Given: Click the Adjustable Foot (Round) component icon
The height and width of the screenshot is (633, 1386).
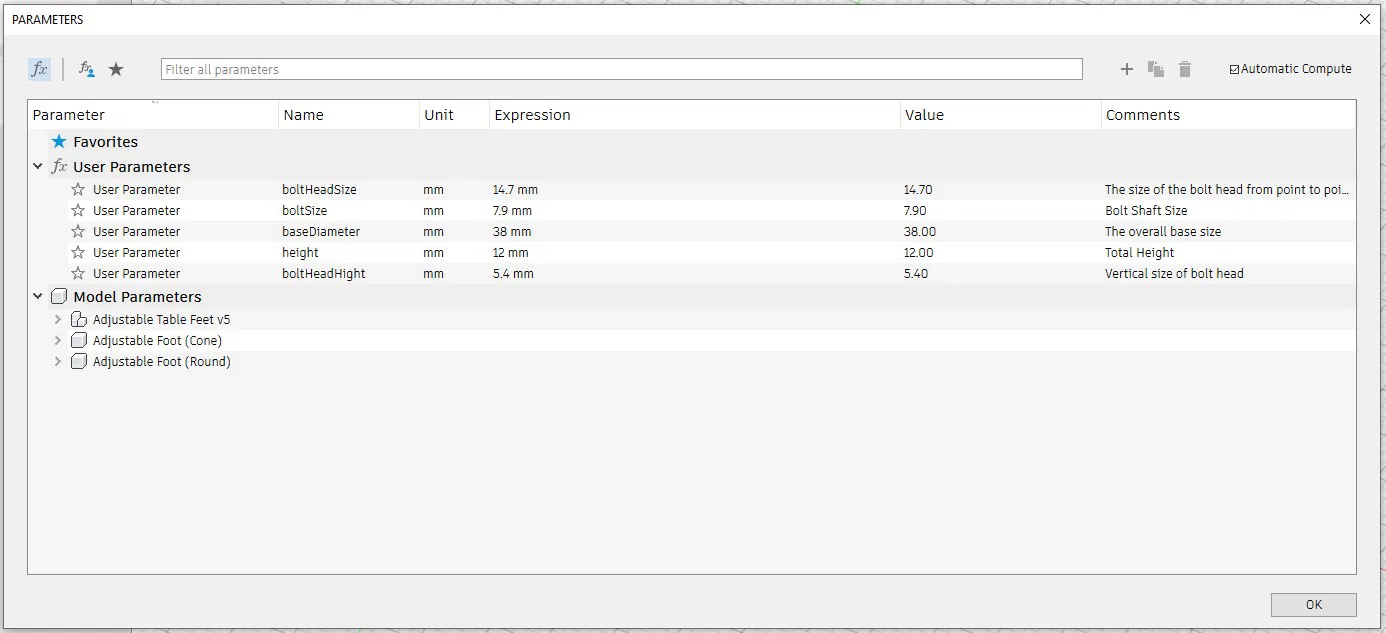Looking at the screenshot, I should 79,362.
